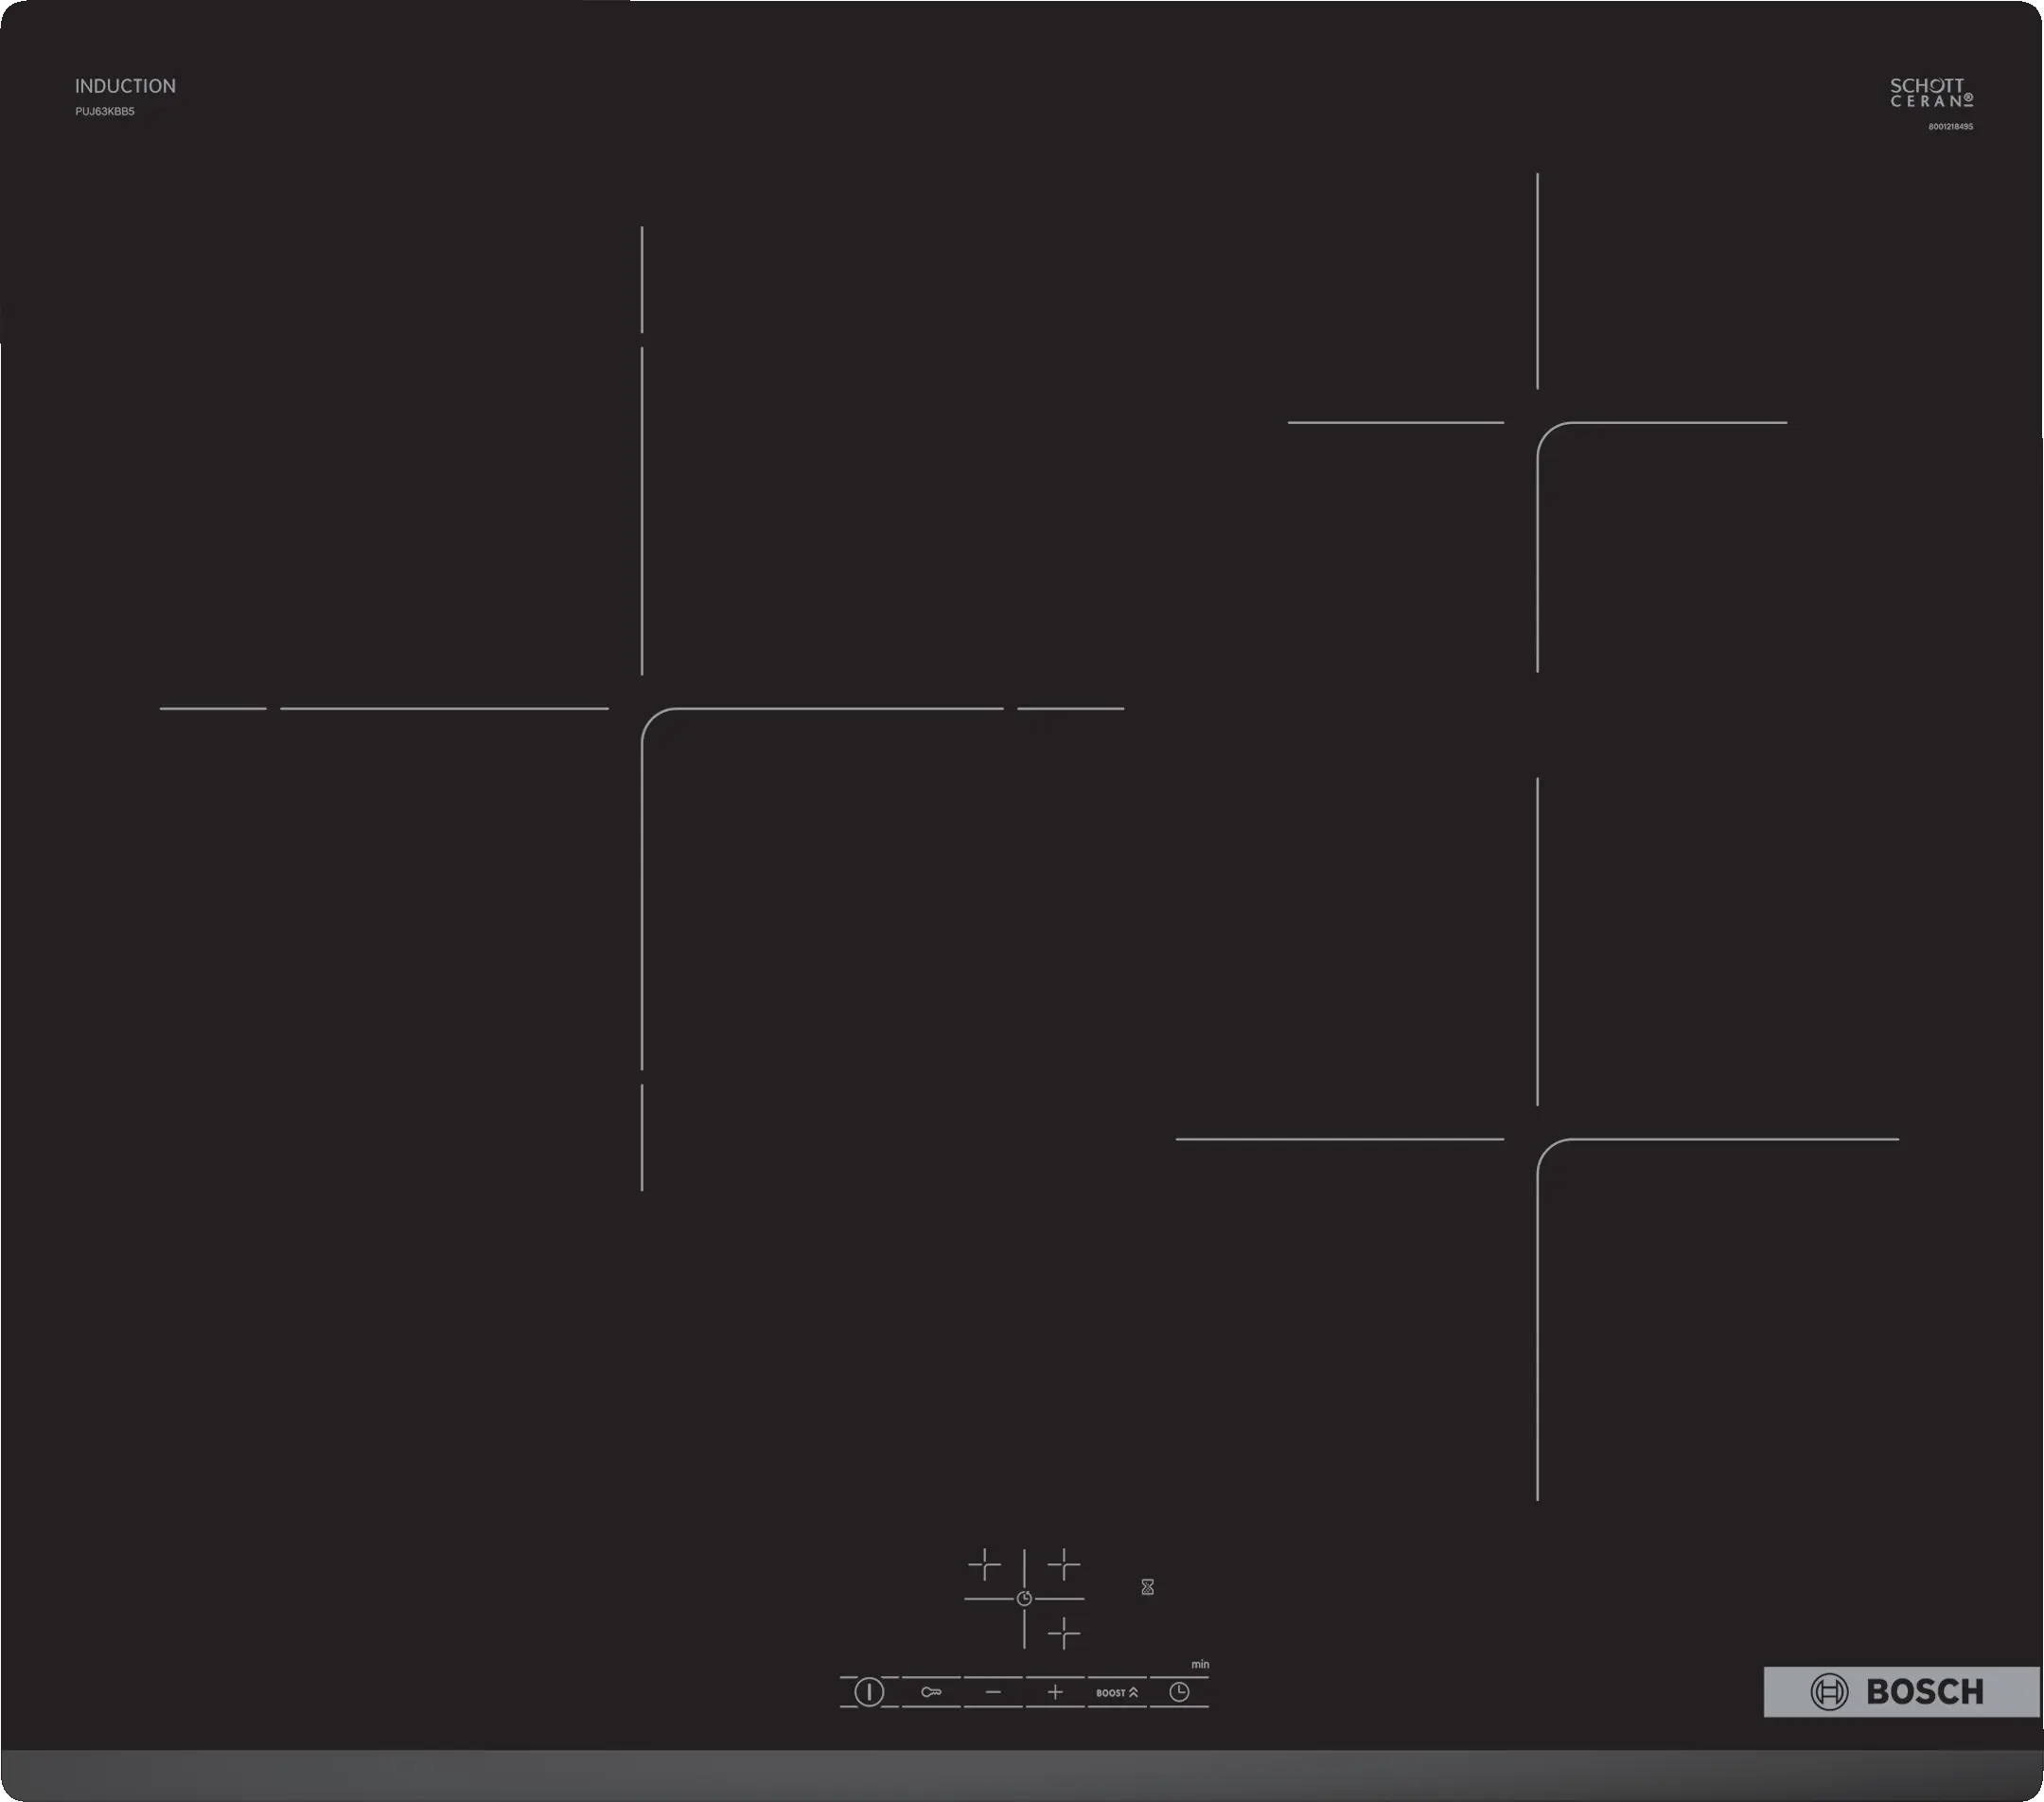Click the min label above timer

coord(1200,1664)
